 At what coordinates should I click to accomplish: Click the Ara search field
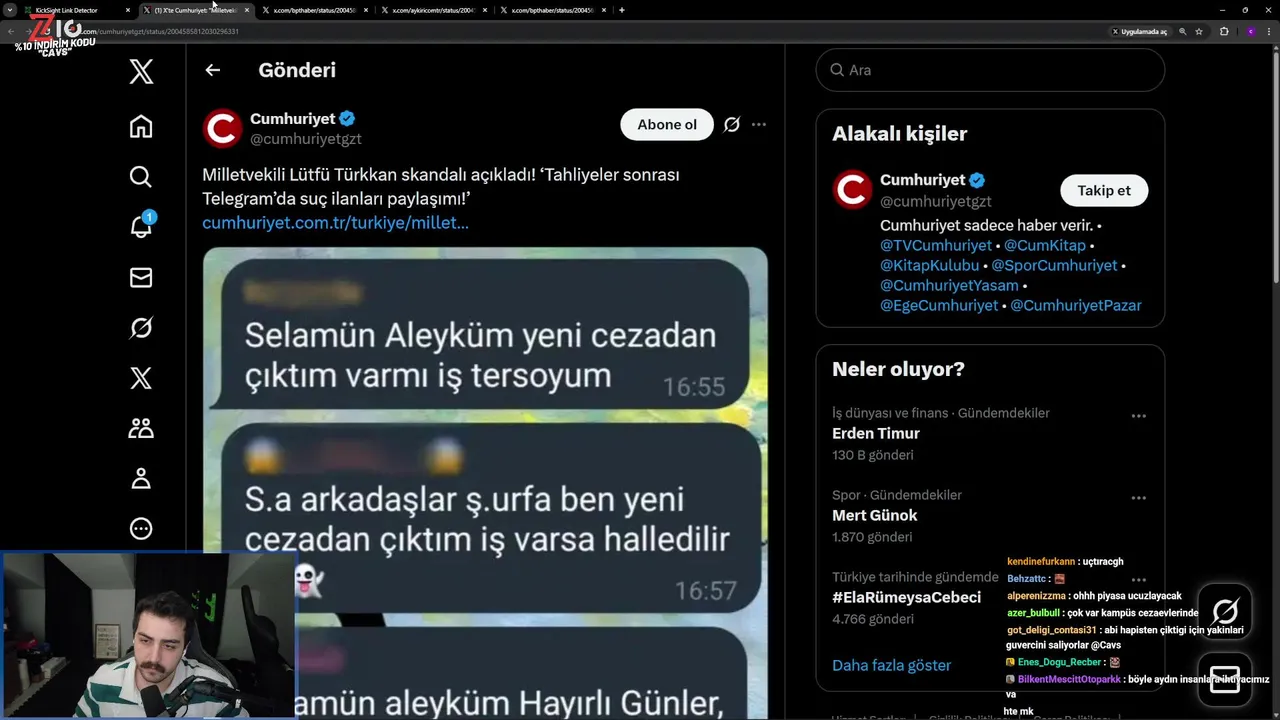(x=990, y=70)
